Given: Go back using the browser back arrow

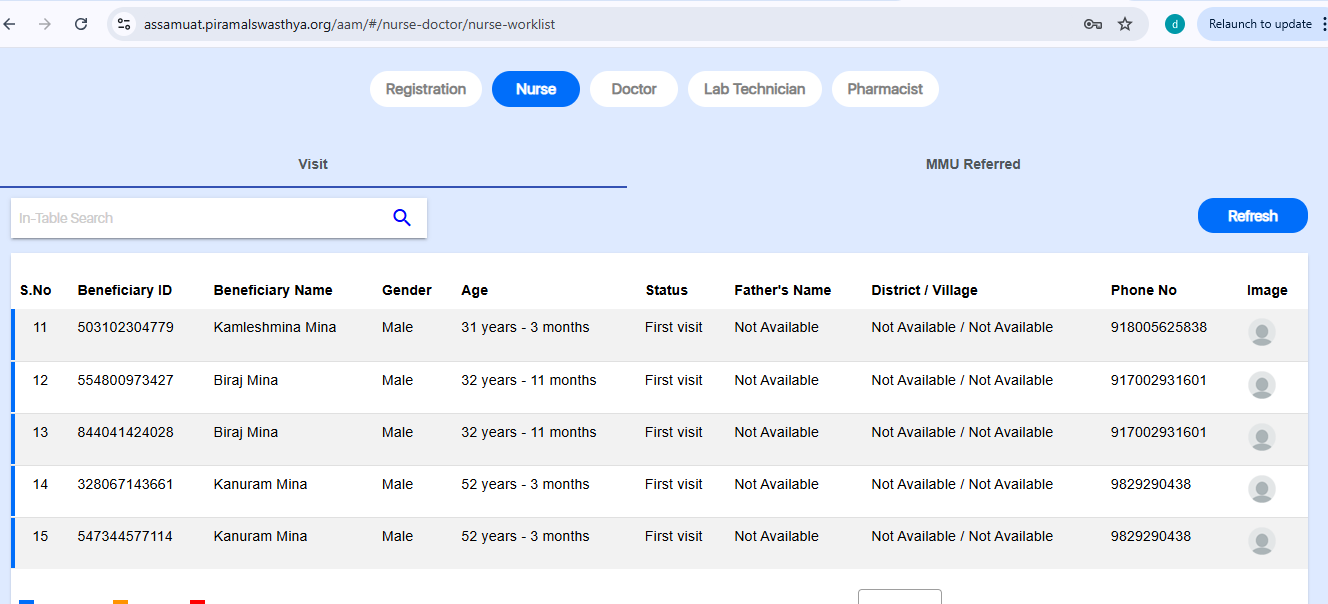Looking at the screenshot, I should click(x=11, y=24).
